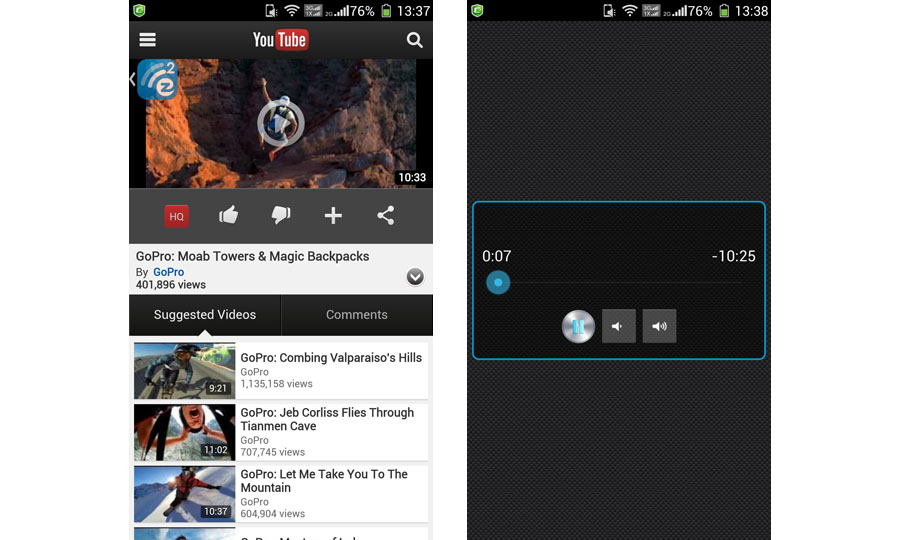The width and height of the screenshot is (900, 540).
Task: Dislike the video with thumbs down
Action: pyautogui.click(x=281, y=216)
